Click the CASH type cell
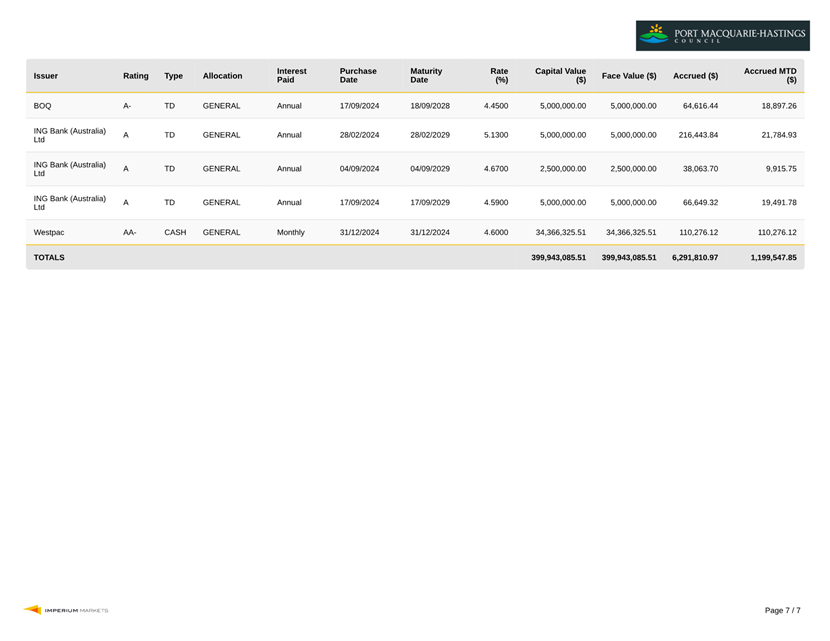 tap(175, 232)
